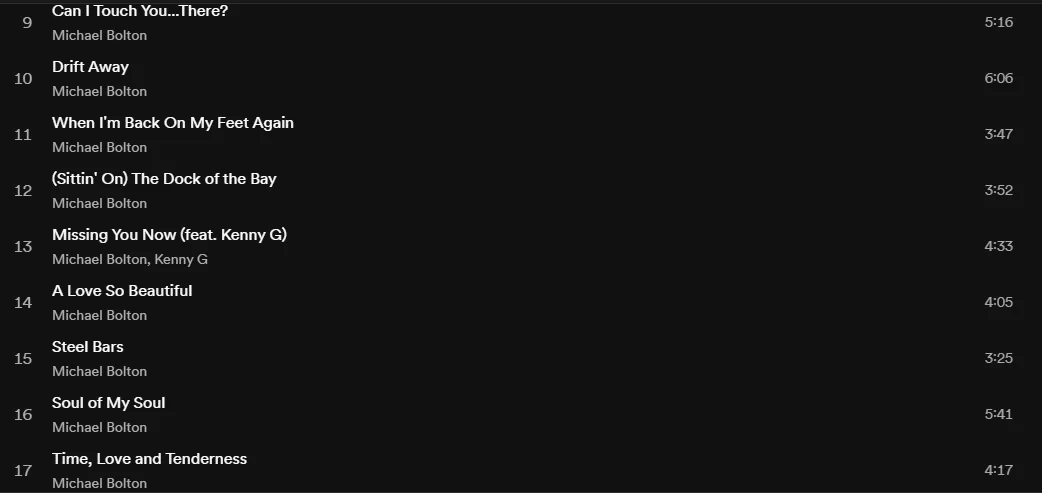This screenshot has height=493, width=1042.
Task: Select track Soul of My Soul
Action: click(108, 403)
